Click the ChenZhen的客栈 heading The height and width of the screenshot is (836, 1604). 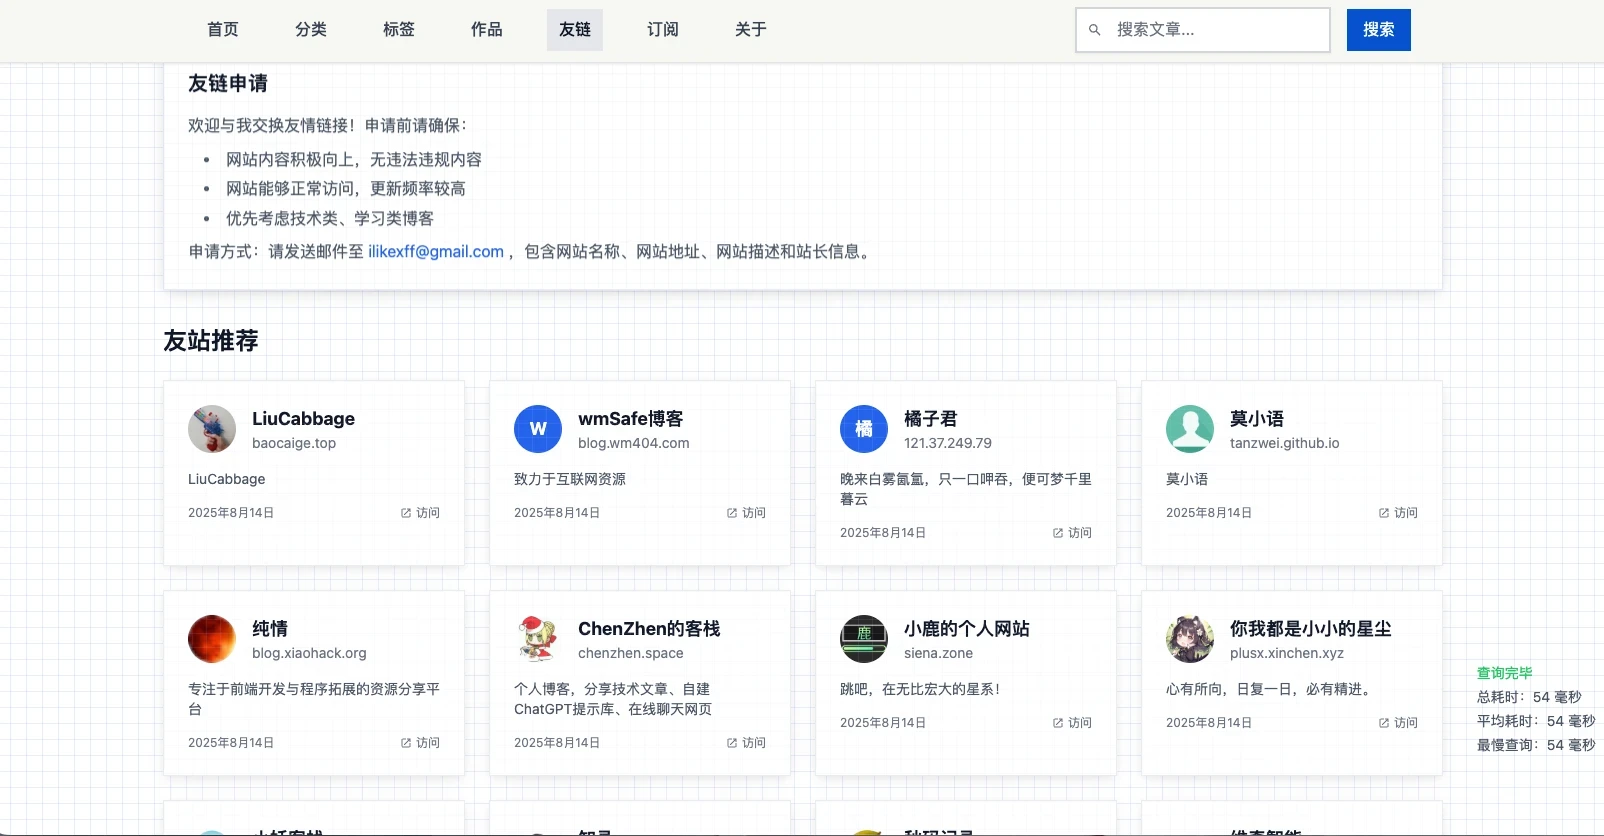[649, 629]
